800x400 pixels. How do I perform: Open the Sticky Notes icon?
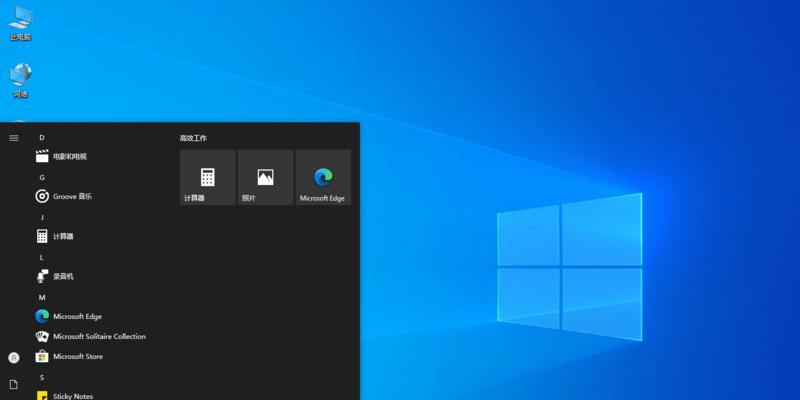click(42, 395)
